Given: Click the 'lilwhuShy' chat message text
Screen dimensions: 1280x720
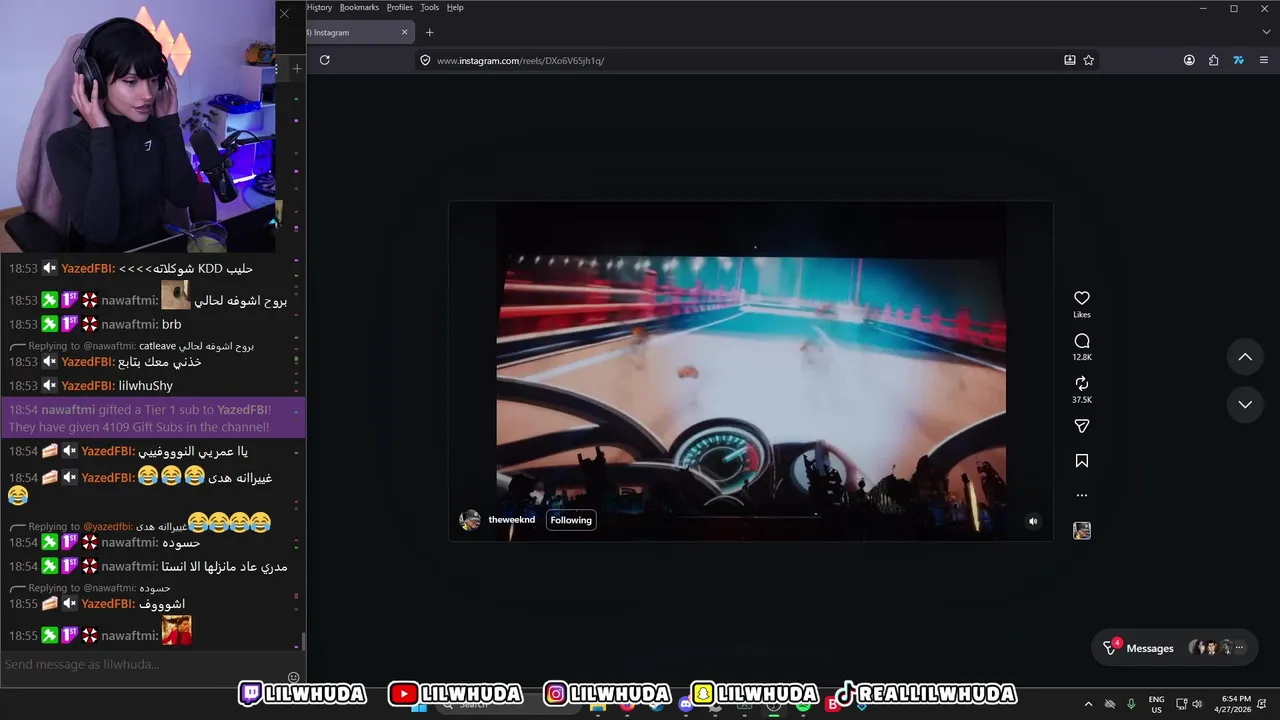Looking at the screenshot, I should (x=146, y=386).
